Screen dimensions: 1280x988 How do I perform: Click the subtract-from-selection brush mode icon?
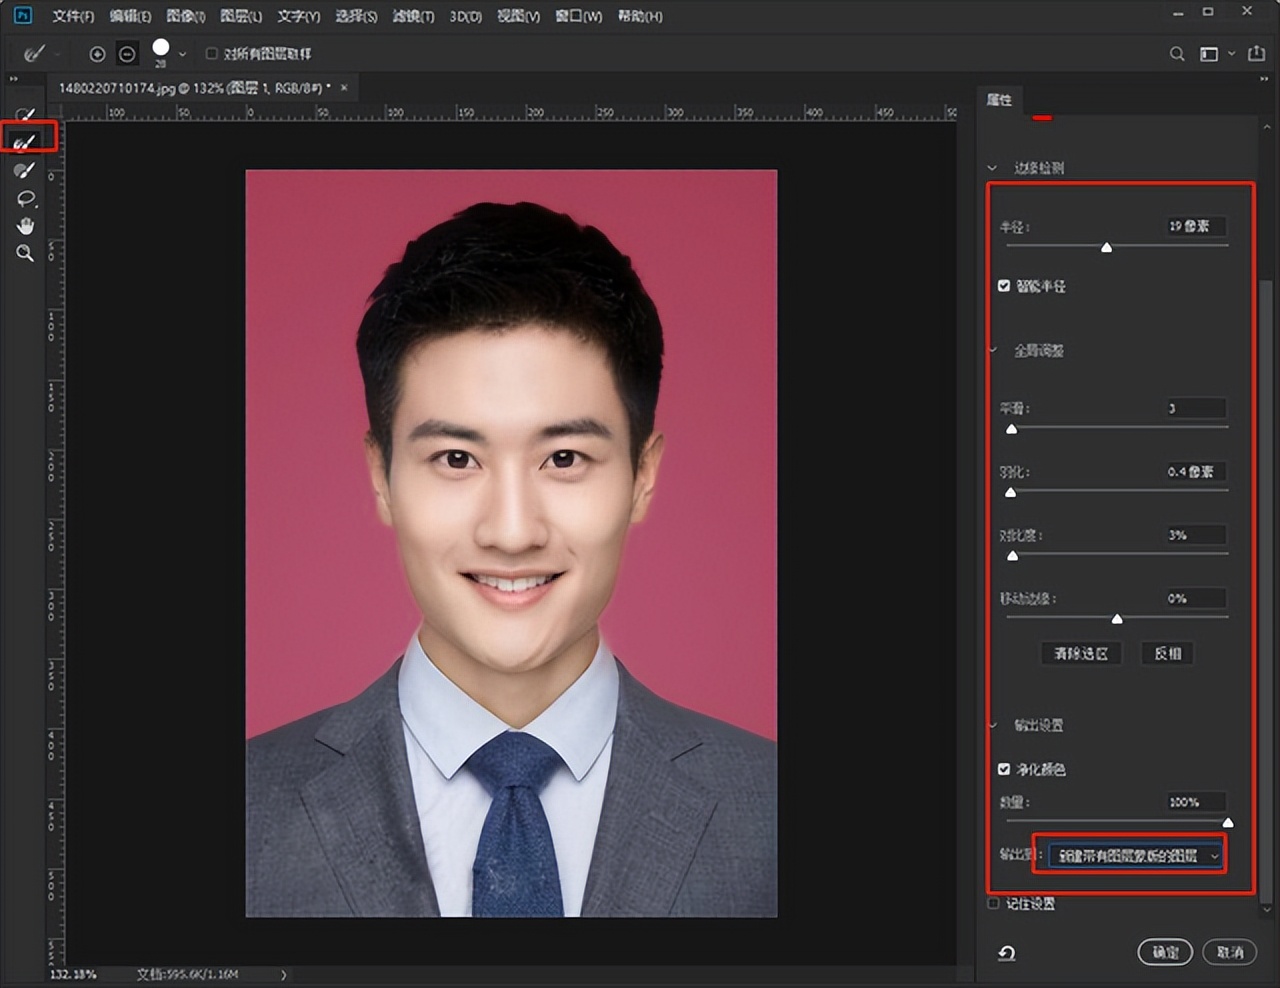pyautogui.click(x=126, y=54)
